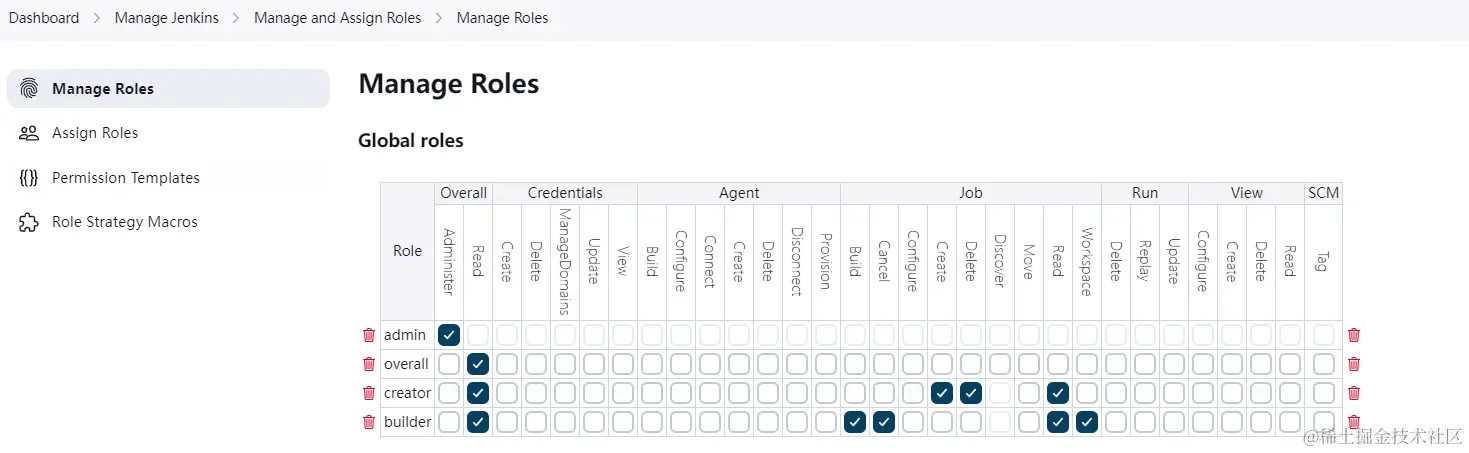This screenshot has width=1469, height=453.
Task: Navigate to Manage and Assign Roles breadcrumb
Action: point(338,18)
